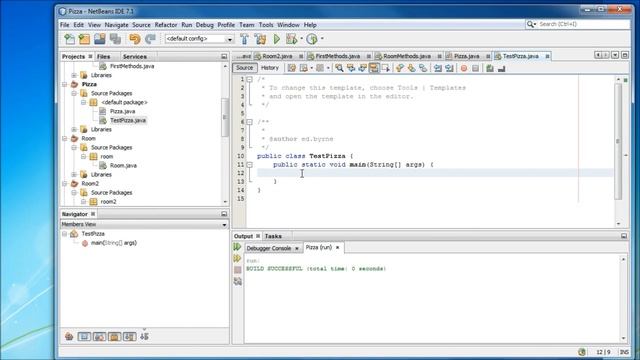Image resolution: width=640 pixels, height=360 pixels.
Task: Collapse the default package node
Action: click(x=83, y=102)
